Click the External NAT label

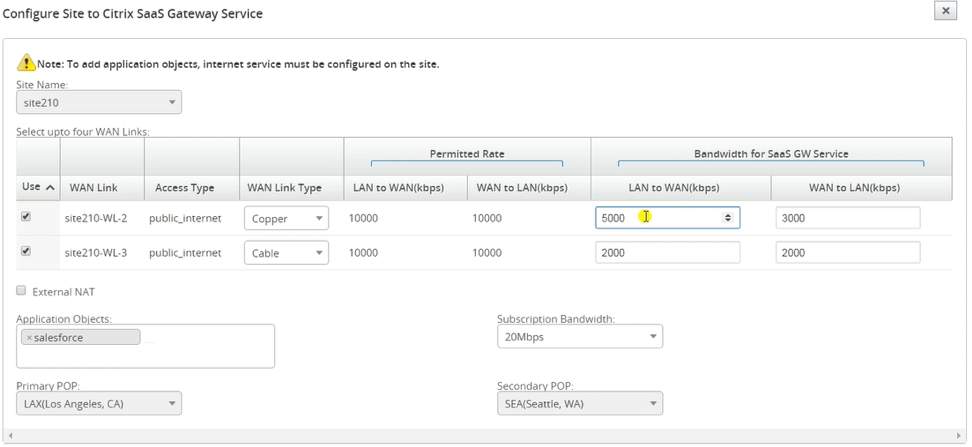point(63,291)
